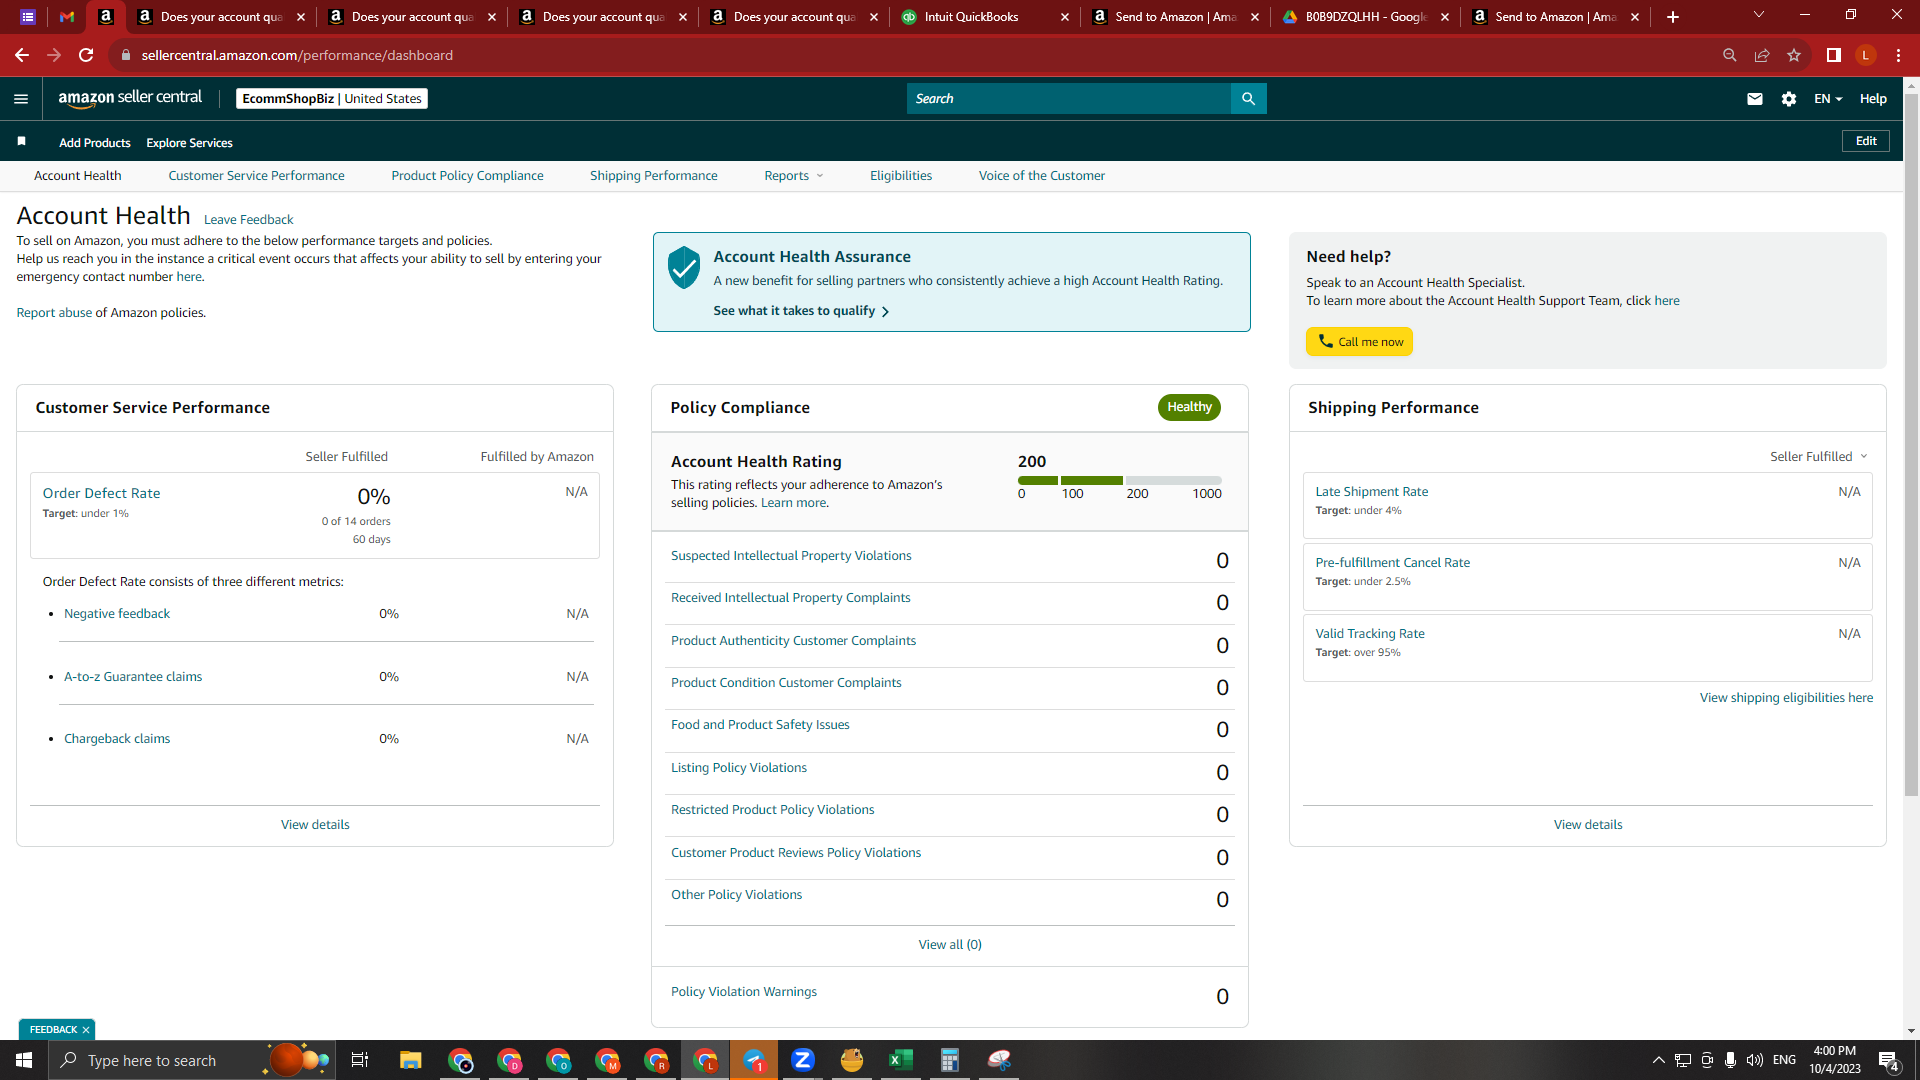Reload the page with browser refresh

pos(86,55)
